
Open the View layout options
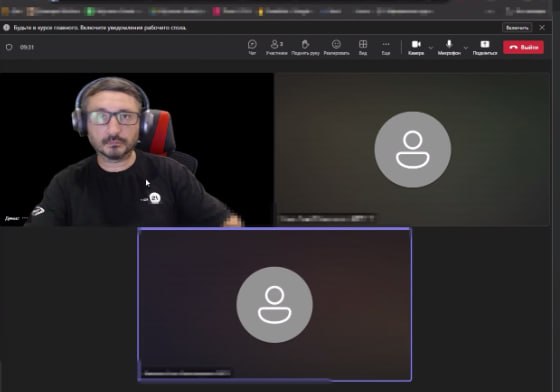pos(363,47)
